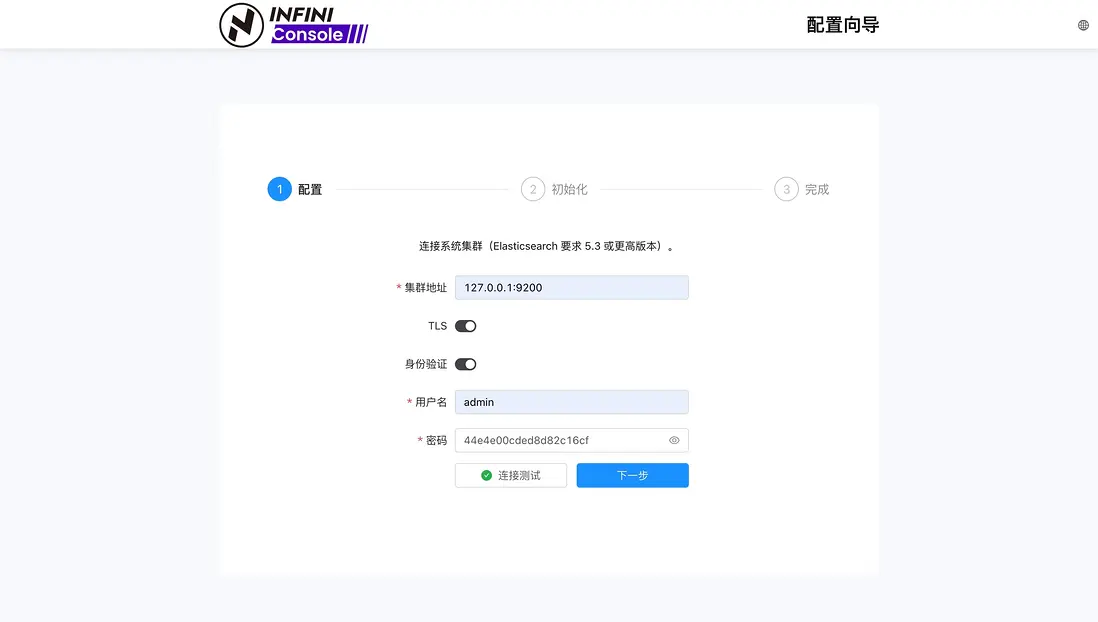Viewport: 1098px width, 622px height.
Task: Select the step 1 配置 circle indicator
Action: [x=280, y=189]
